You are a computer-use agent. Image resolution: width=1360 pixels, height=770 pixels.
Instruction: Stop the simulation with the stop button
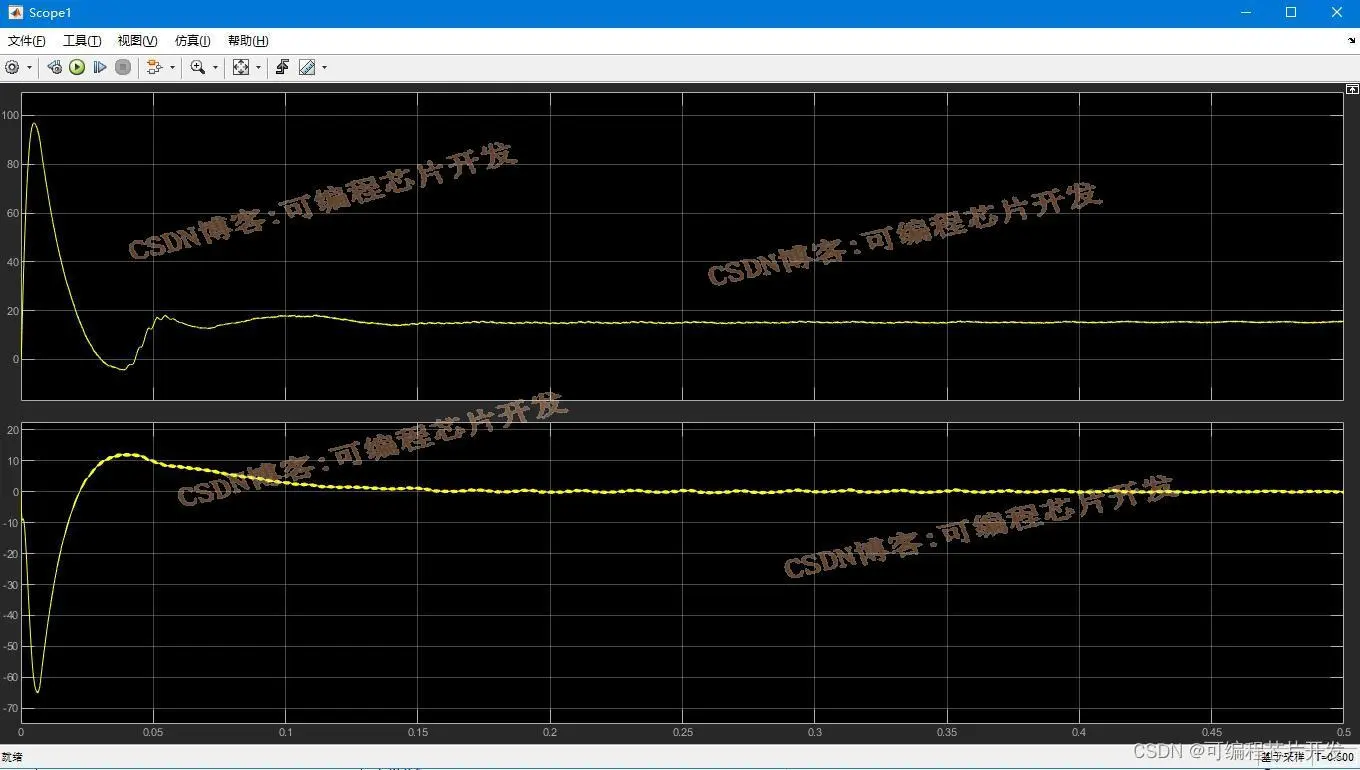pos(123,67)
